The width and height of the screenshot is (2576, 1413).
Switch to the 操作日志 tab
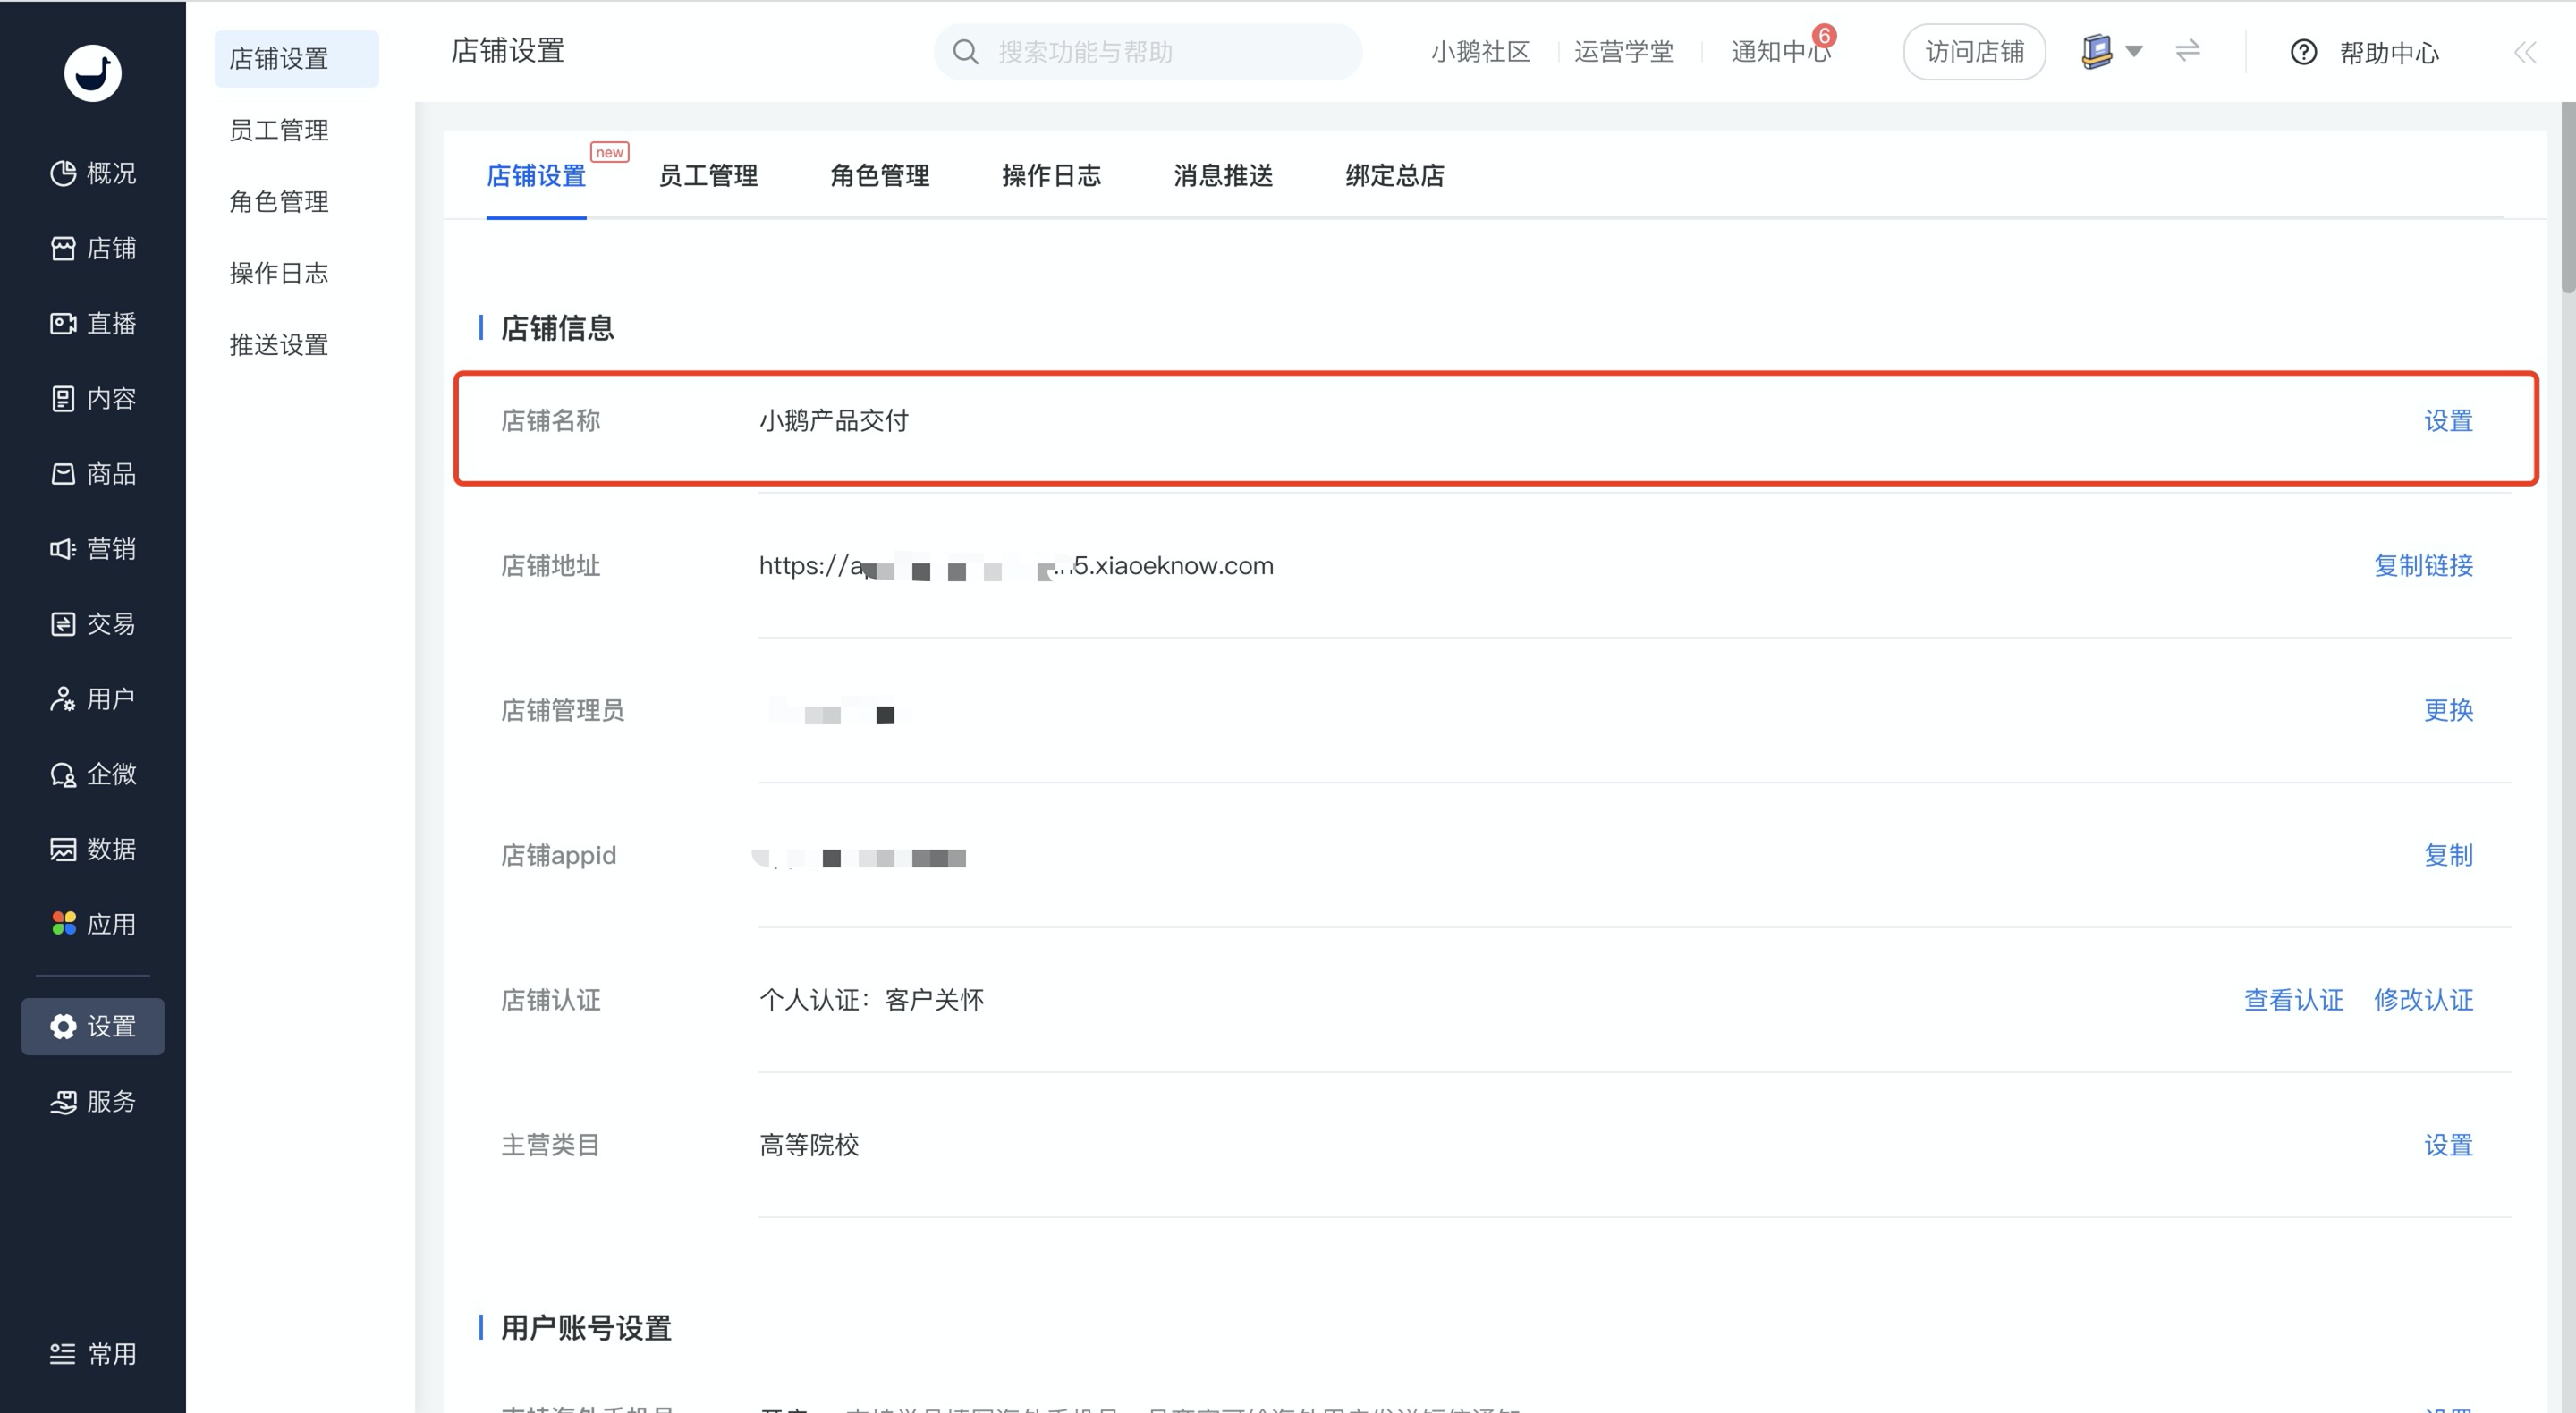click(1051, 176)
